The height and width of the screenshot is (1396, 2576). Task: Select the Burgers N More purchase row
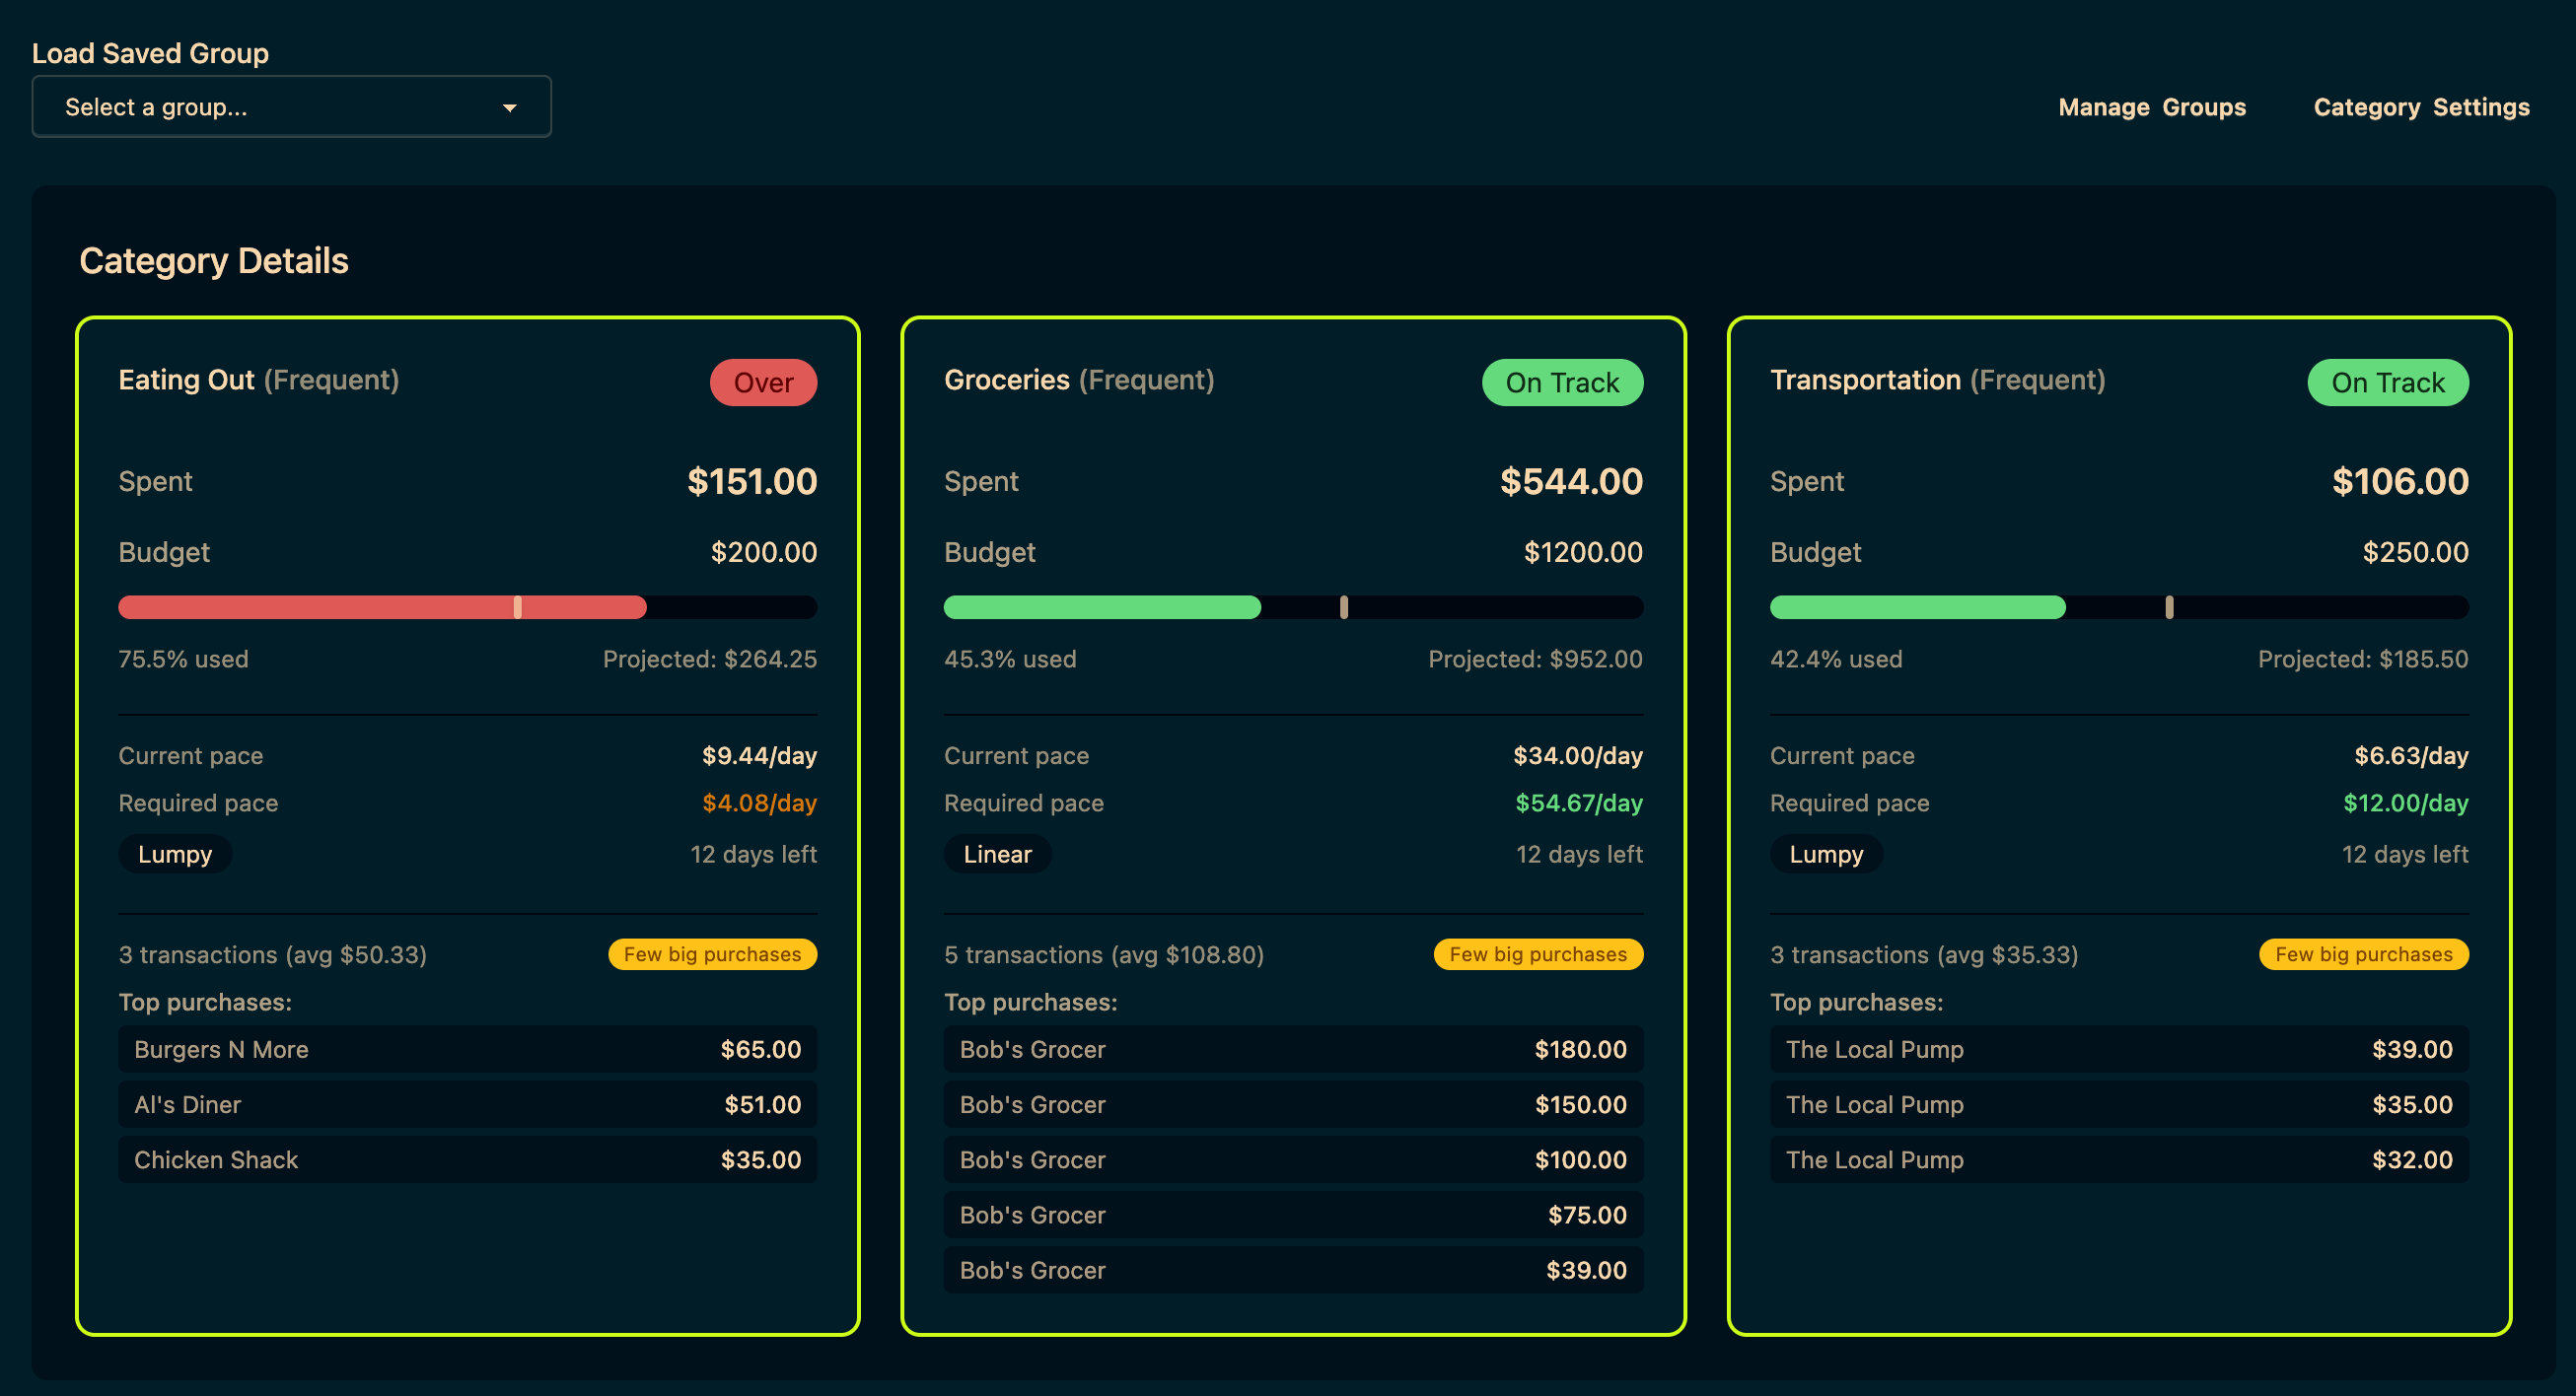coord(467,1049)
